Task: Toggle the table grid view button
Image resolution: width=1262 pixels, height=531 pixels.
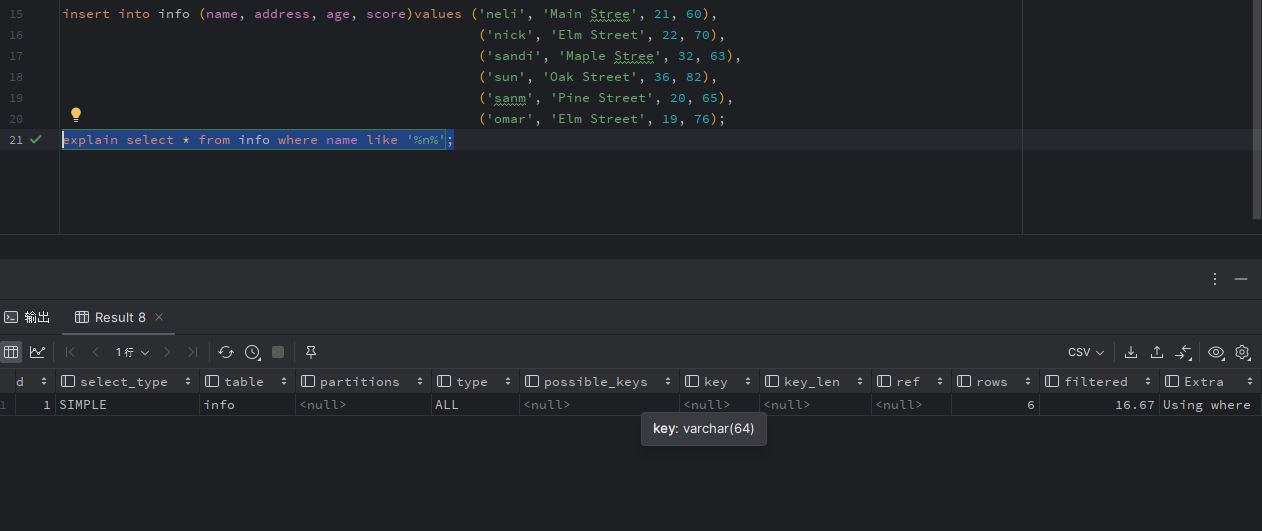Action: pos(11,352)
